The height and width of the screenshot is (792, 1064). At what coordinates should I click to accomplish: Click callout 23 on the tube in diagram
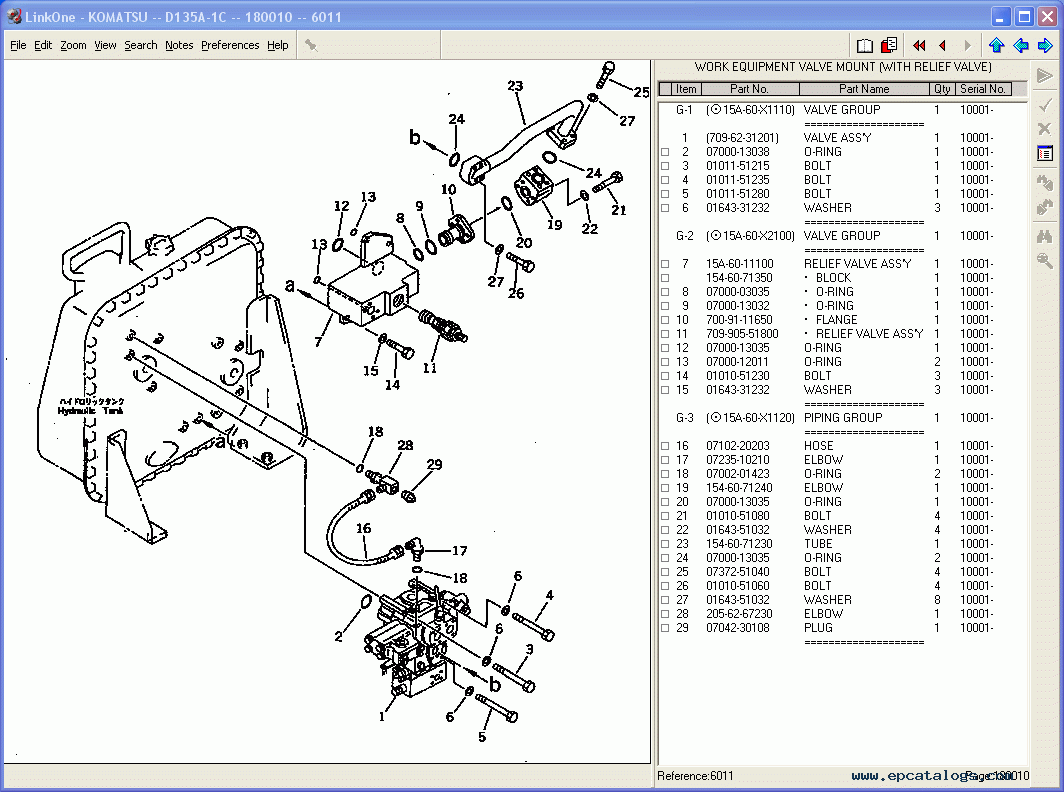515,86
